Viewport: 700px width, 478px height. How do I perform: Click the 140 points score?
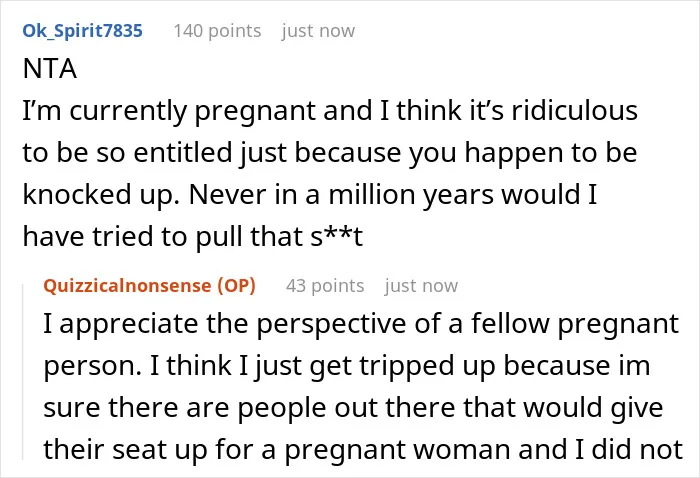pyautogui.click(x=217, y=31)
